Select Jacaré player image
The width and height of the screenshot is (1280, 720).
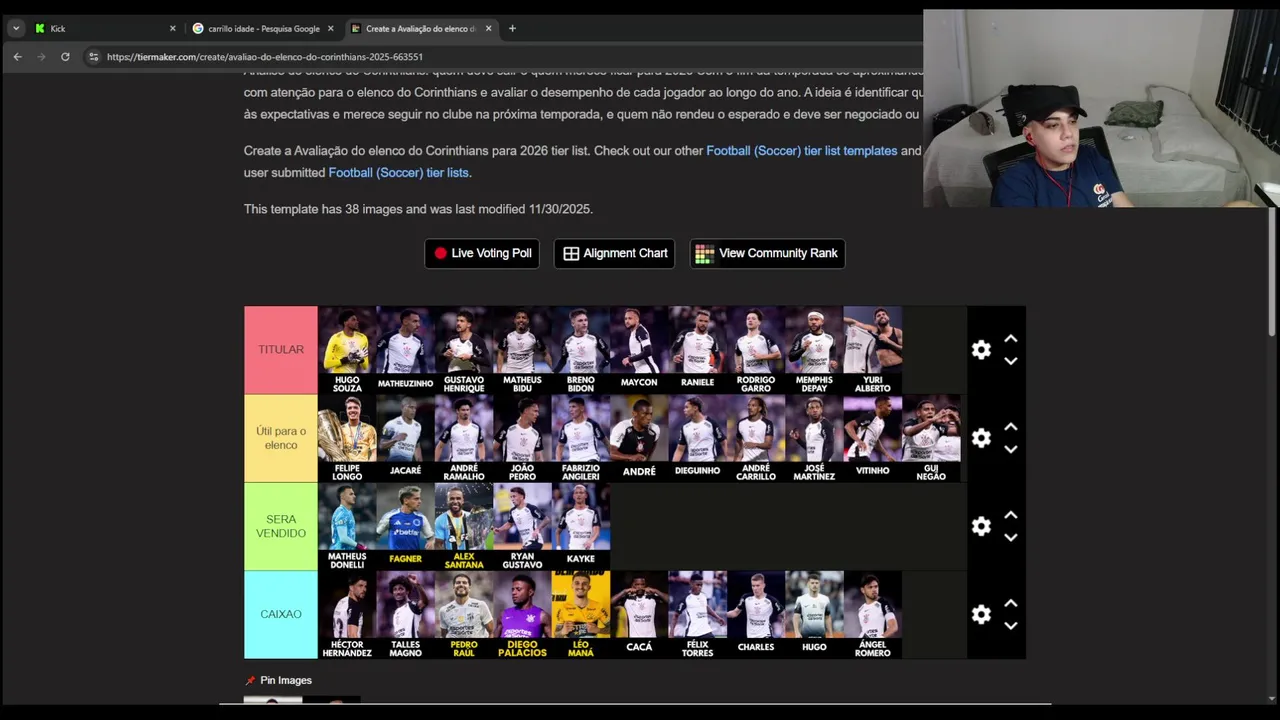coord(405,438)
